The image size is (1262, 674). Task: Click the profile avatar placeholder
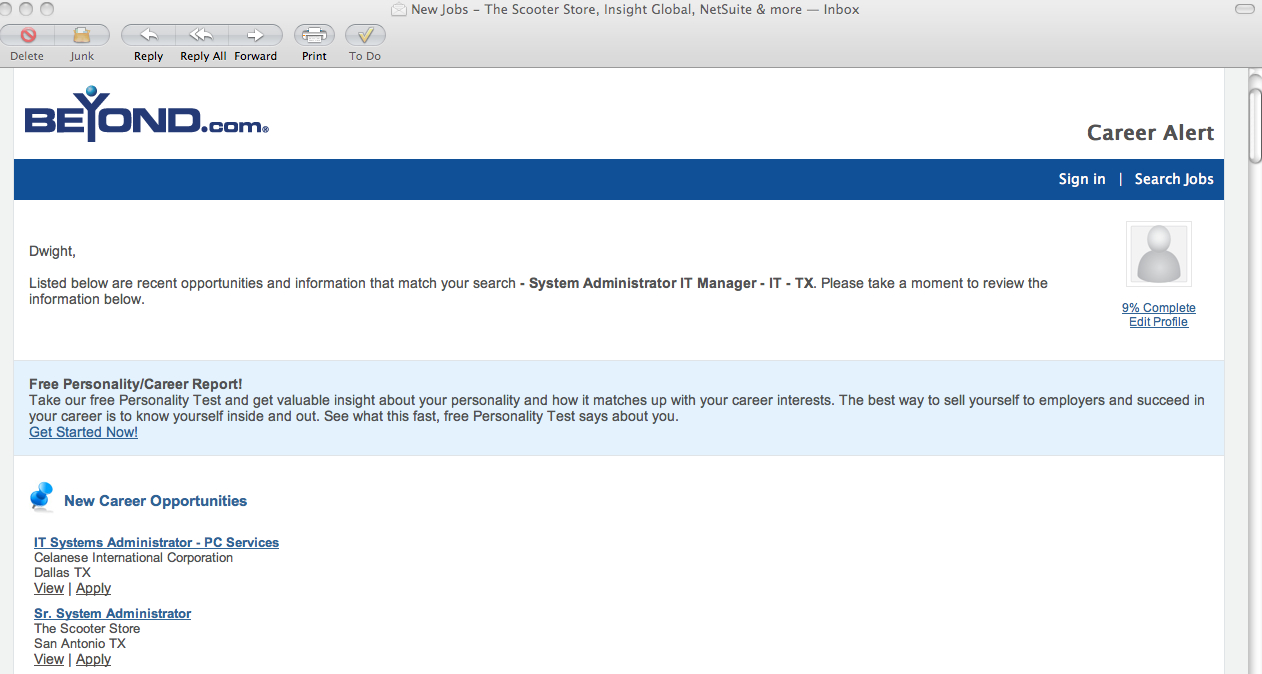coord(1158,254)
